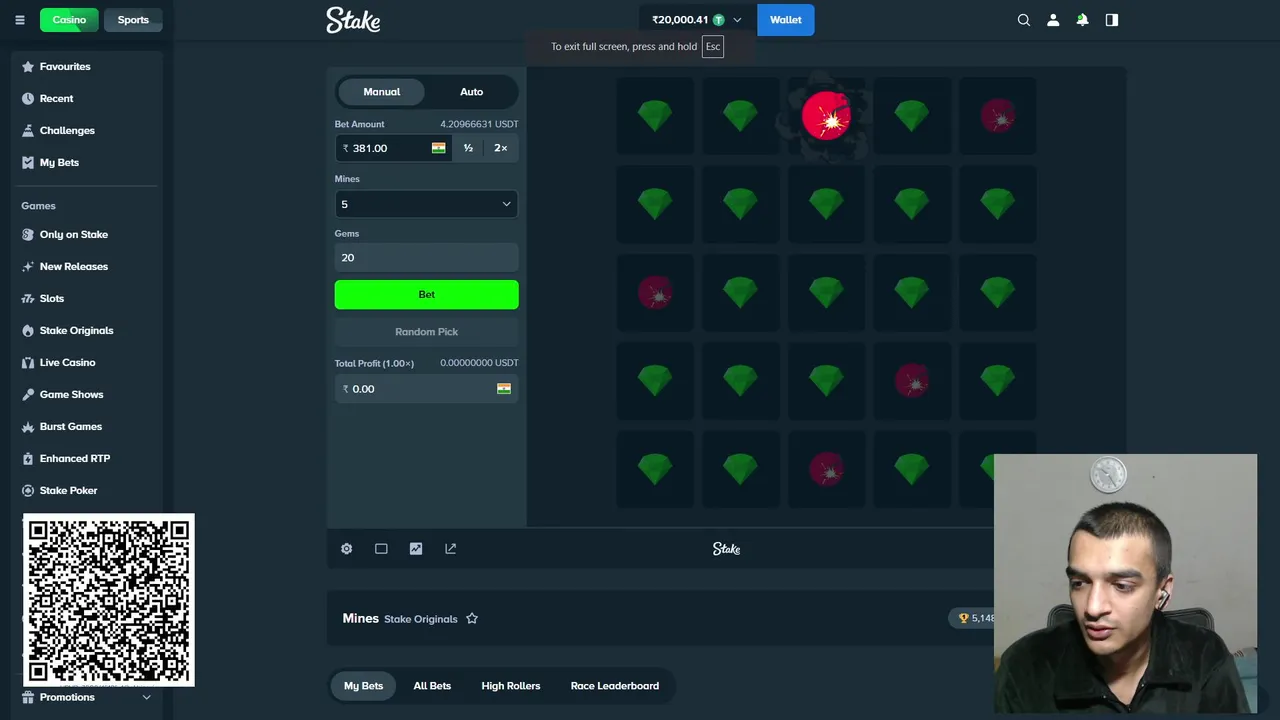
Task: Click the New Releases sparkle icon
Action: click(28, 267)
